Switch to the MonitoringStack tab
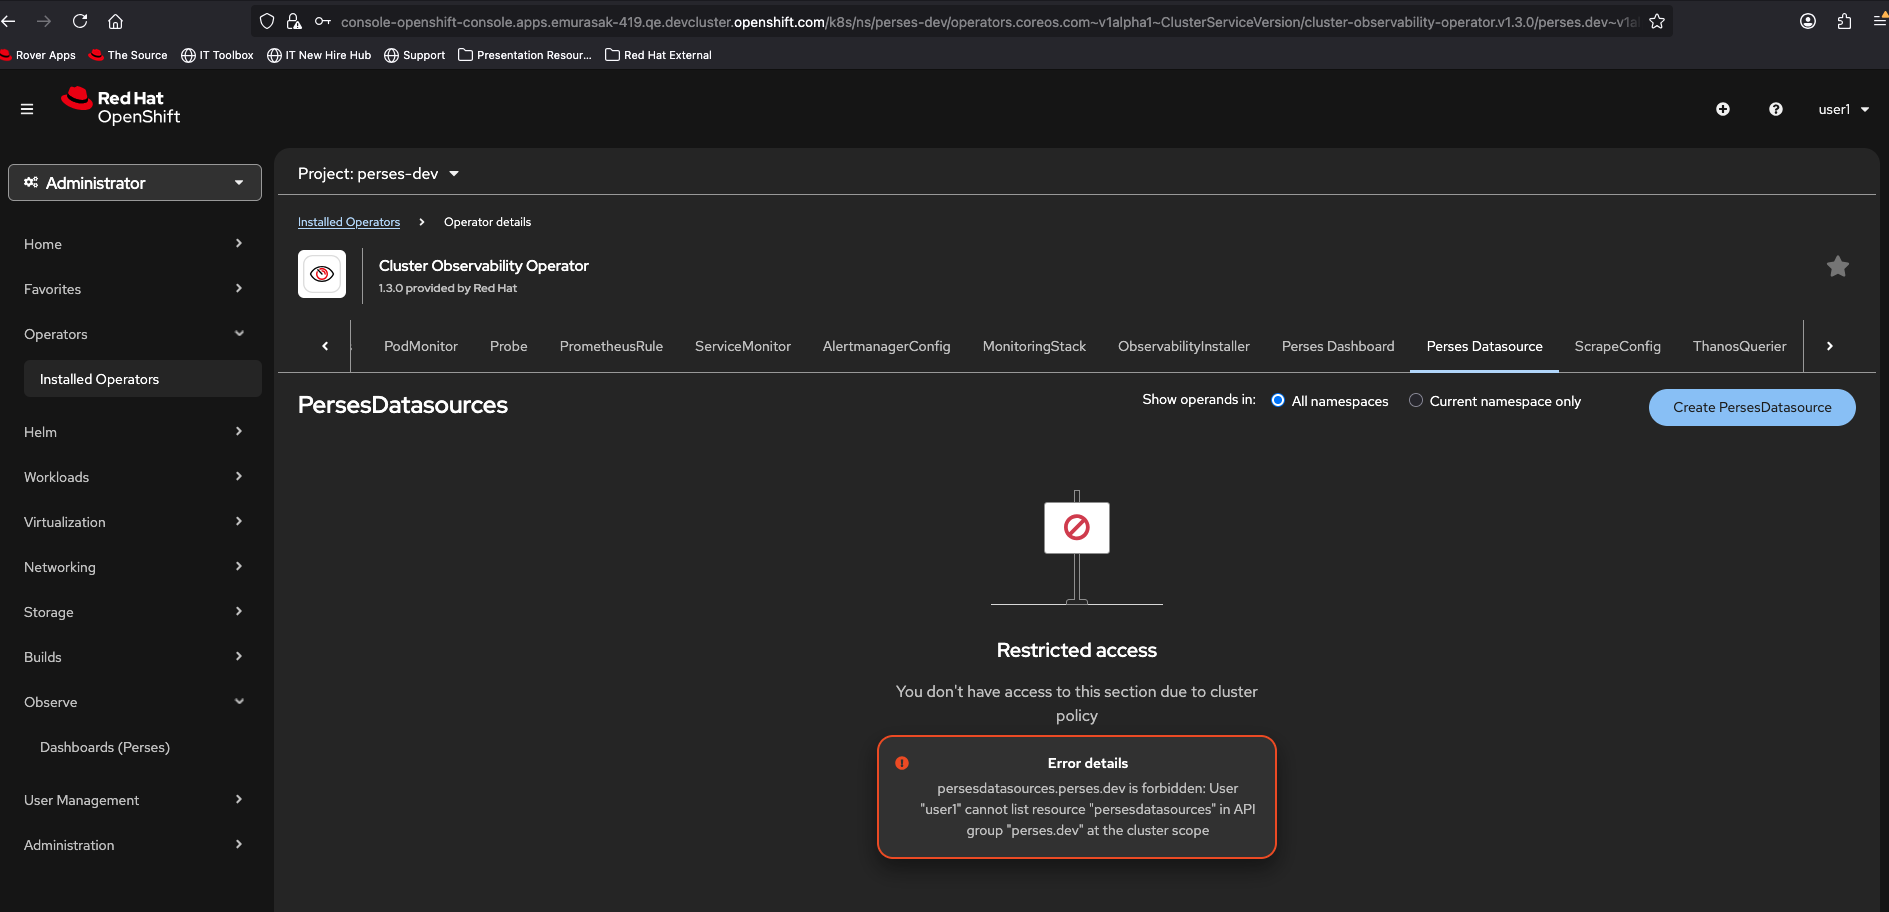This screenshot has width=1889, height=912. click(x=1034, y=346)
